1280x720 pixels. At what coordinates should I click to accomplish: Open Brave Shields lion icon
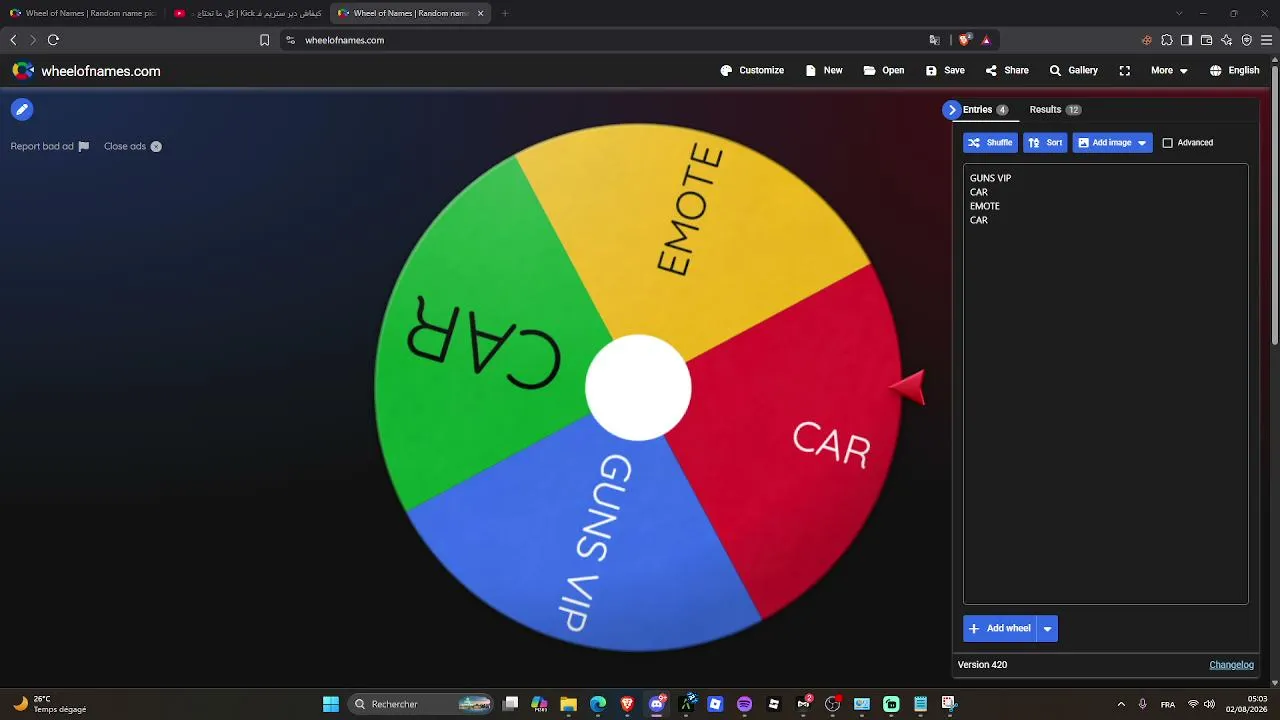coord(964,40)
